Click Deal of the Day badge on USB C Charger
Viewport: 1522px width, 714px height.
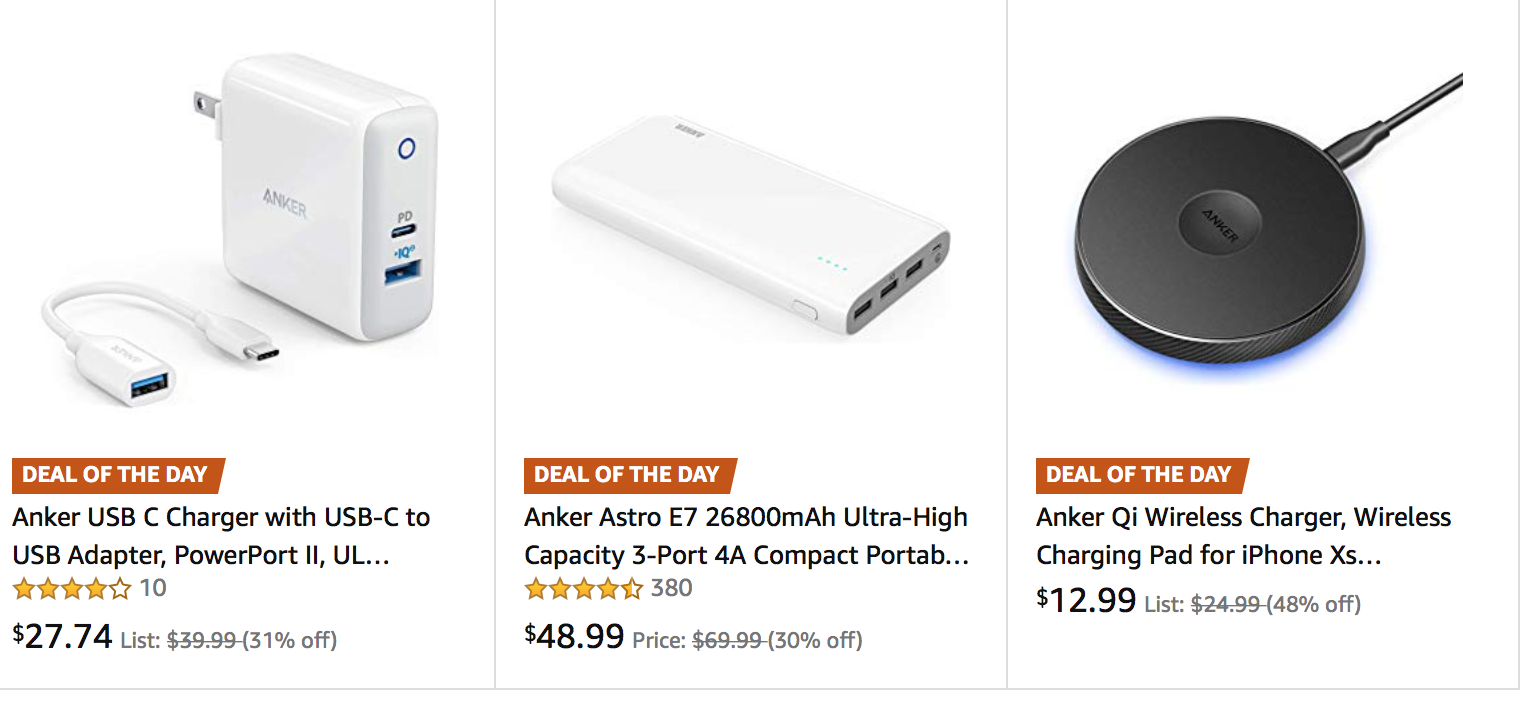(x=115, y=475)
